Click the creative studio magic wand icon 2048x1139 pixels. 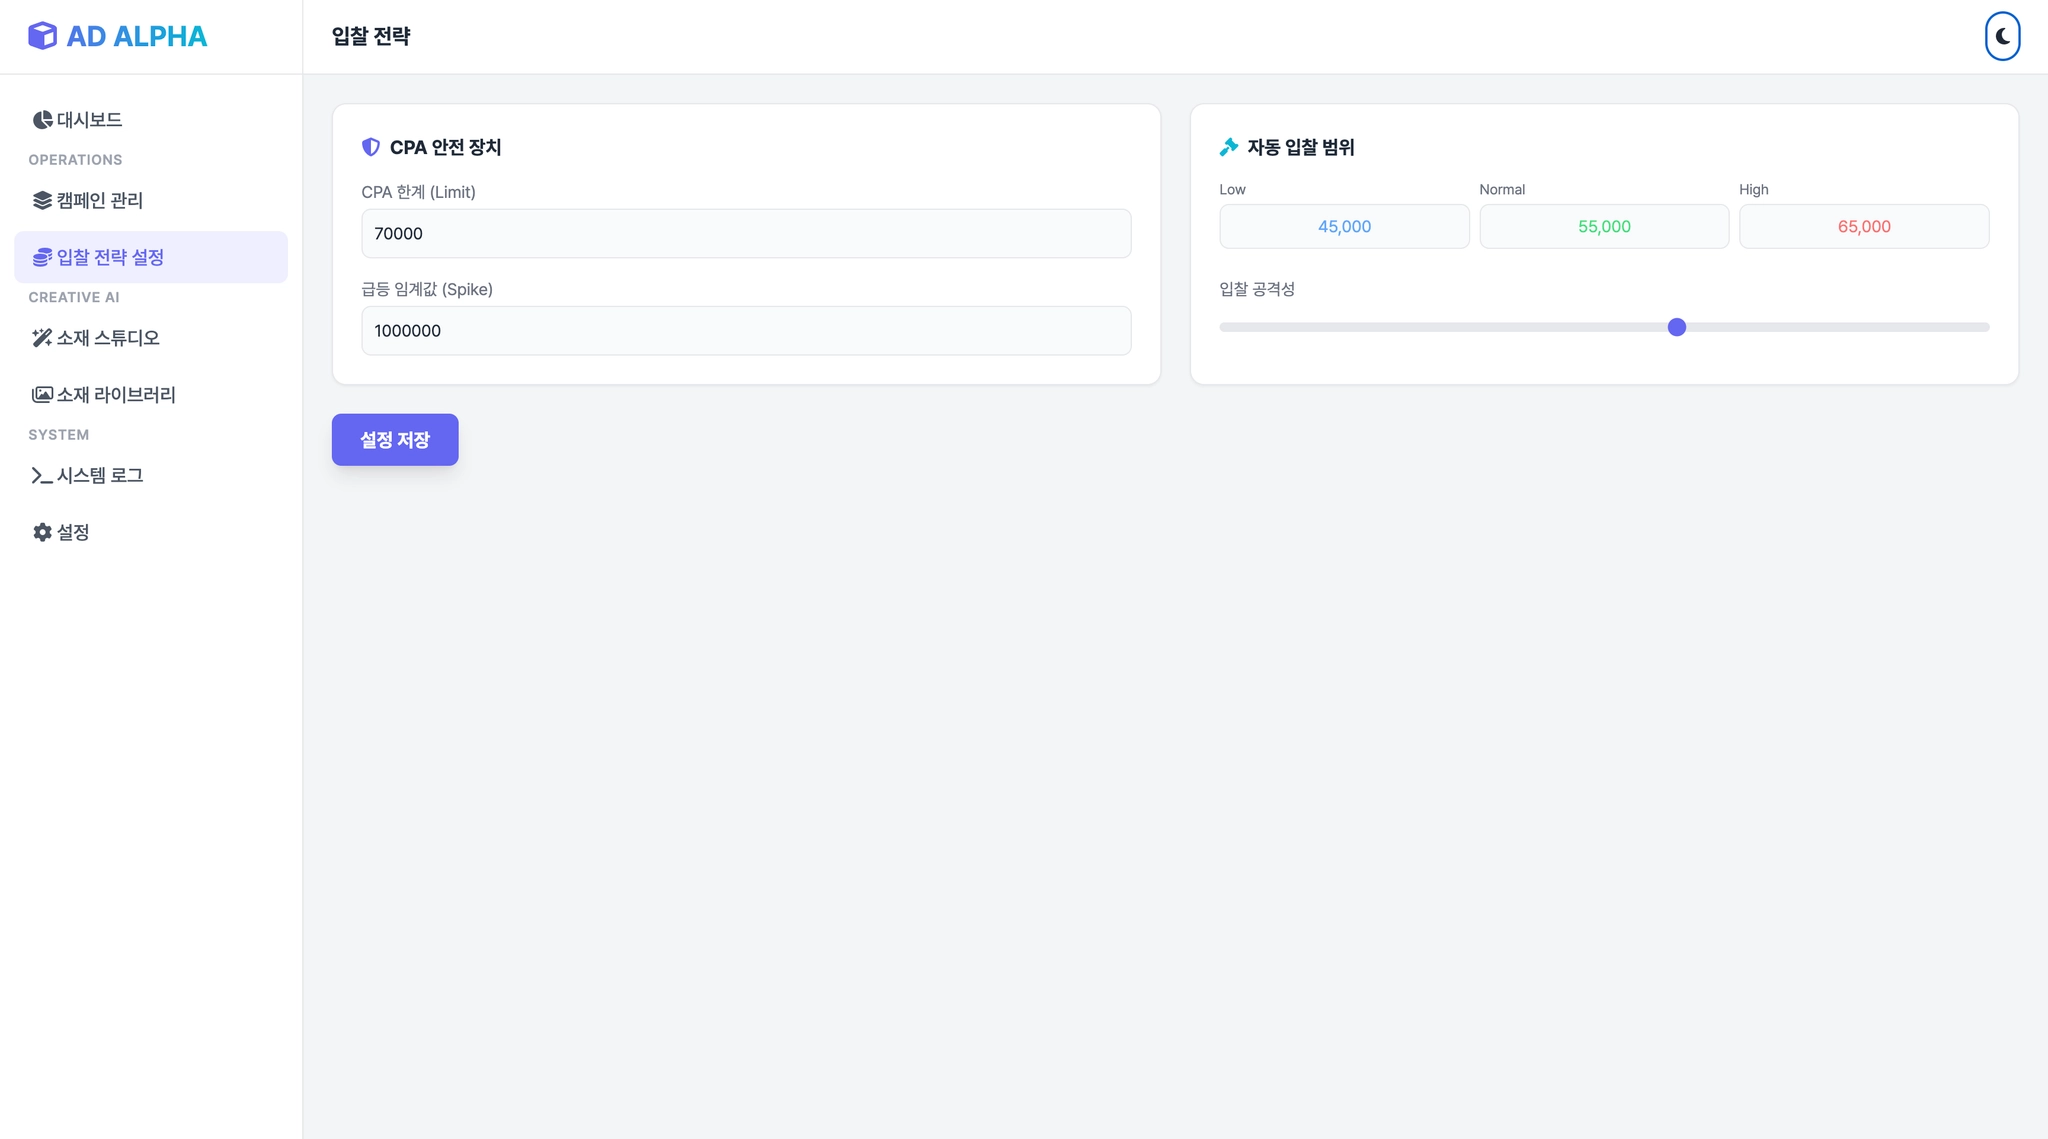[x=42, y=338]
